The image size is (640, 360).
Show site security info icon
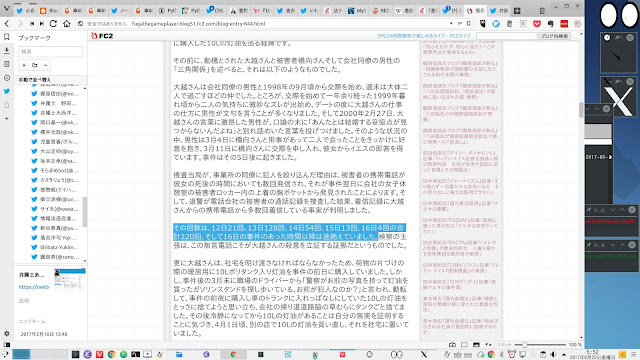pos(80,24)
